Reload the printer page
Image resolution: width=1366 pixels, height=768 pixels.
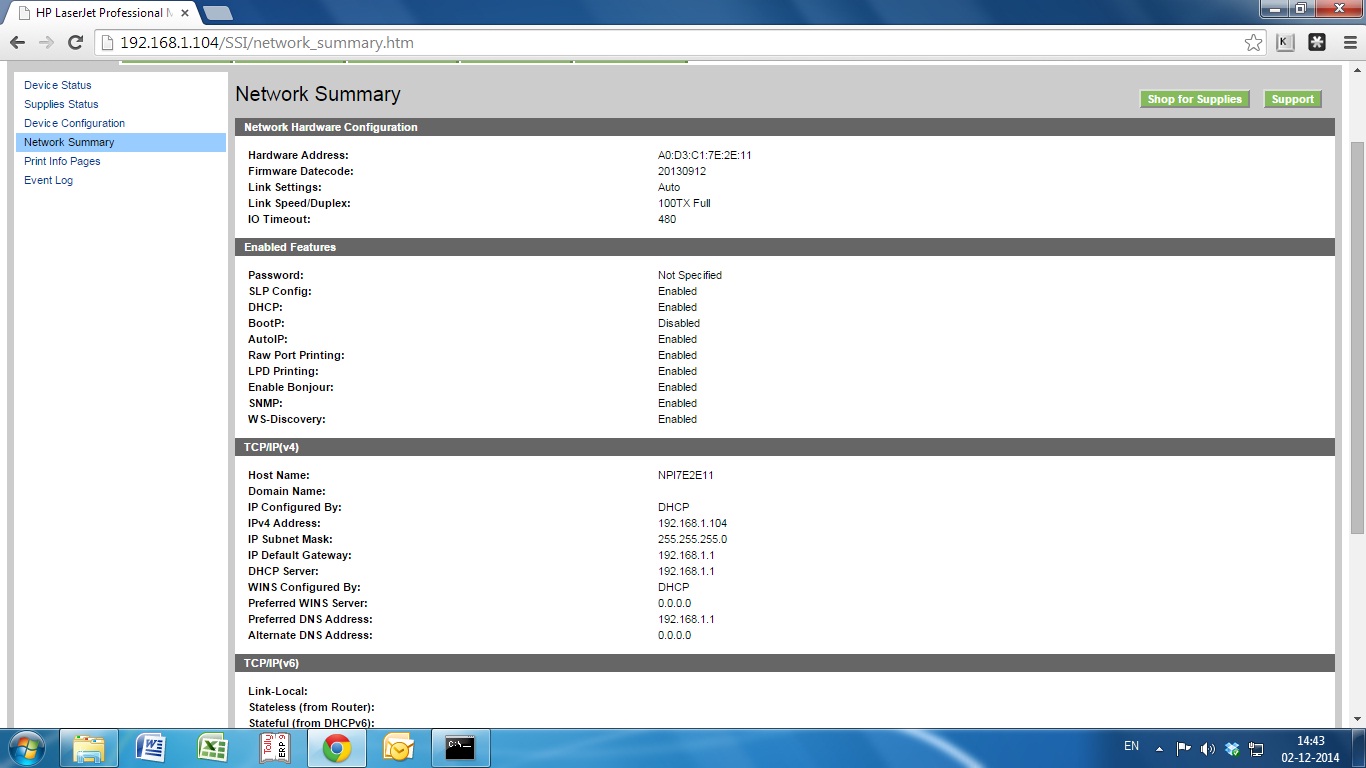click(x=75, y=43)
